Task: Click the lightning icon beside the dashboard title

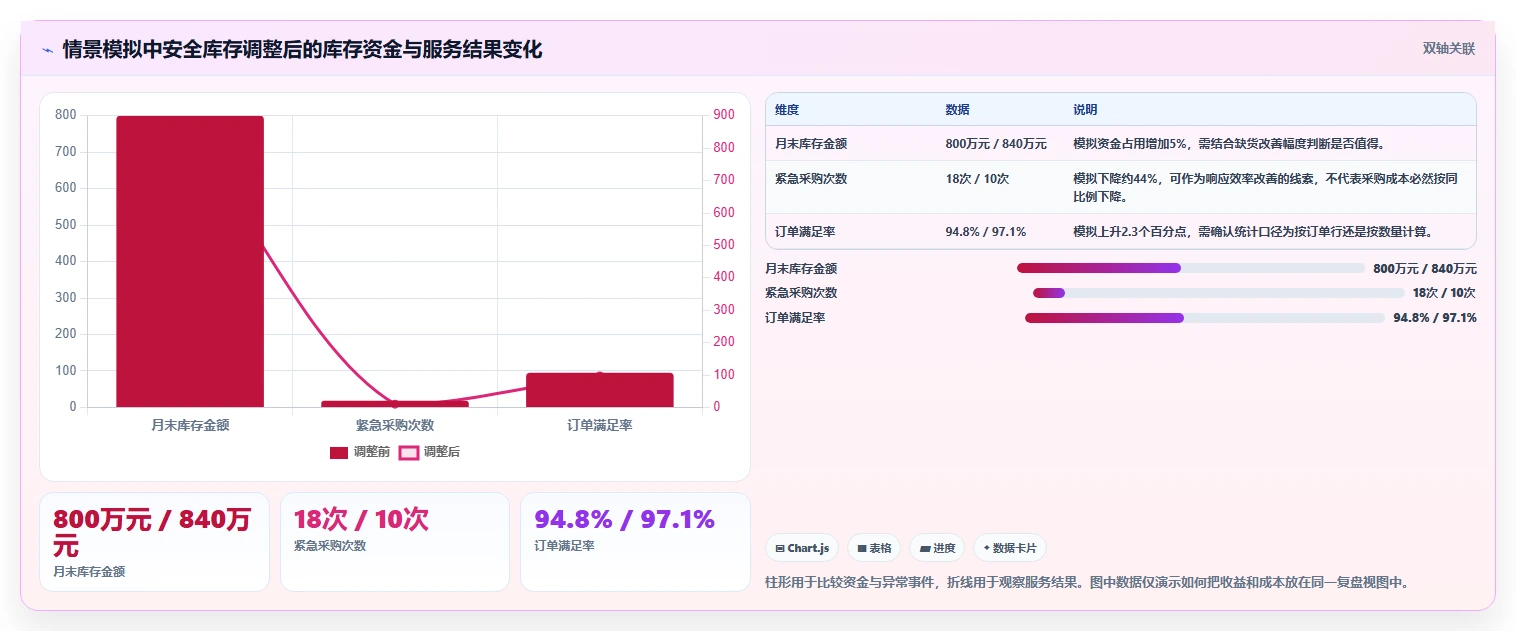Action: pos(47,50)
